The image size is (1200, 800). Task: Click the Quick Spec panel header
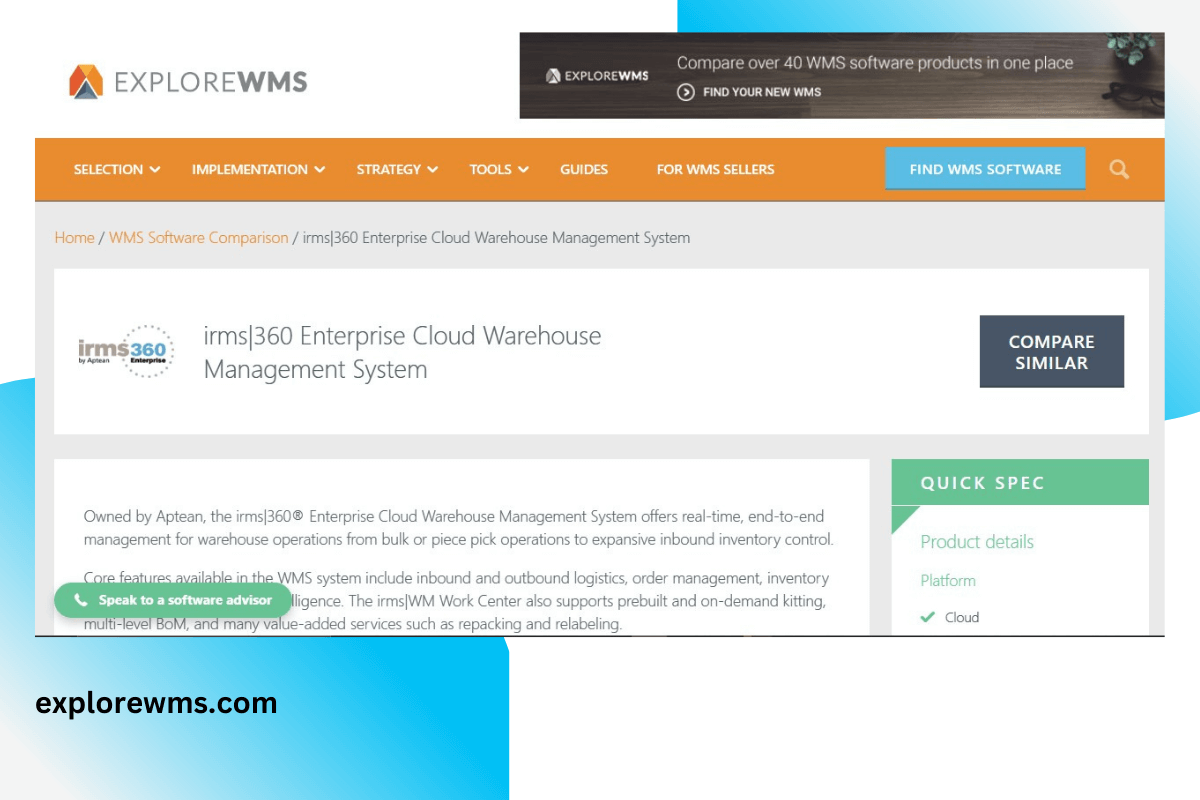tap(1020, 483)
